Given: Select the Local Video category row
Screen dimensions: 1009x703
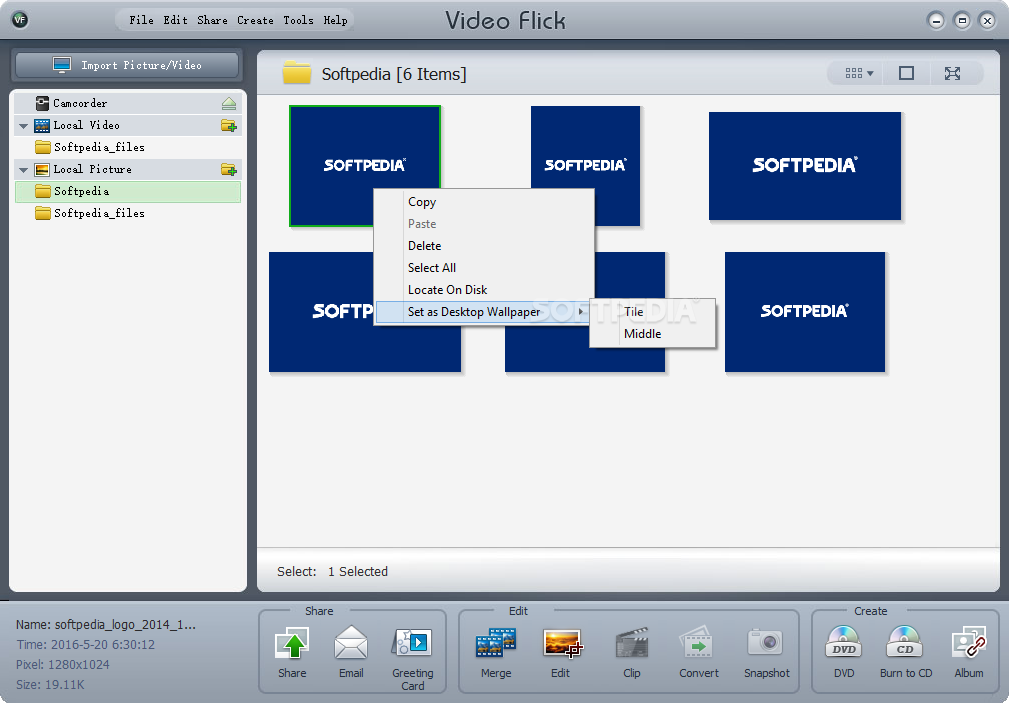Looking at the screenshot, I should pyautogui.click(x=128, y=126).
